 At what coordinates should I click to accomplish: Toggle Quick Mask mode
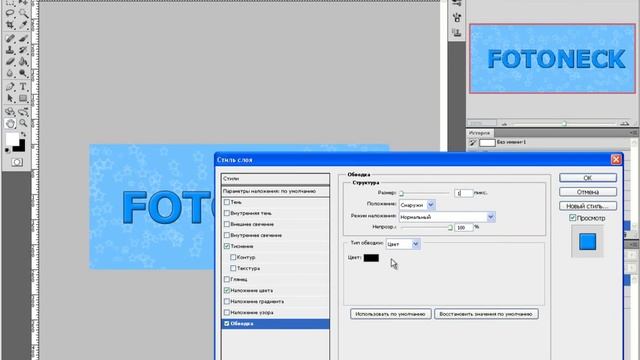tap(17, 162)
